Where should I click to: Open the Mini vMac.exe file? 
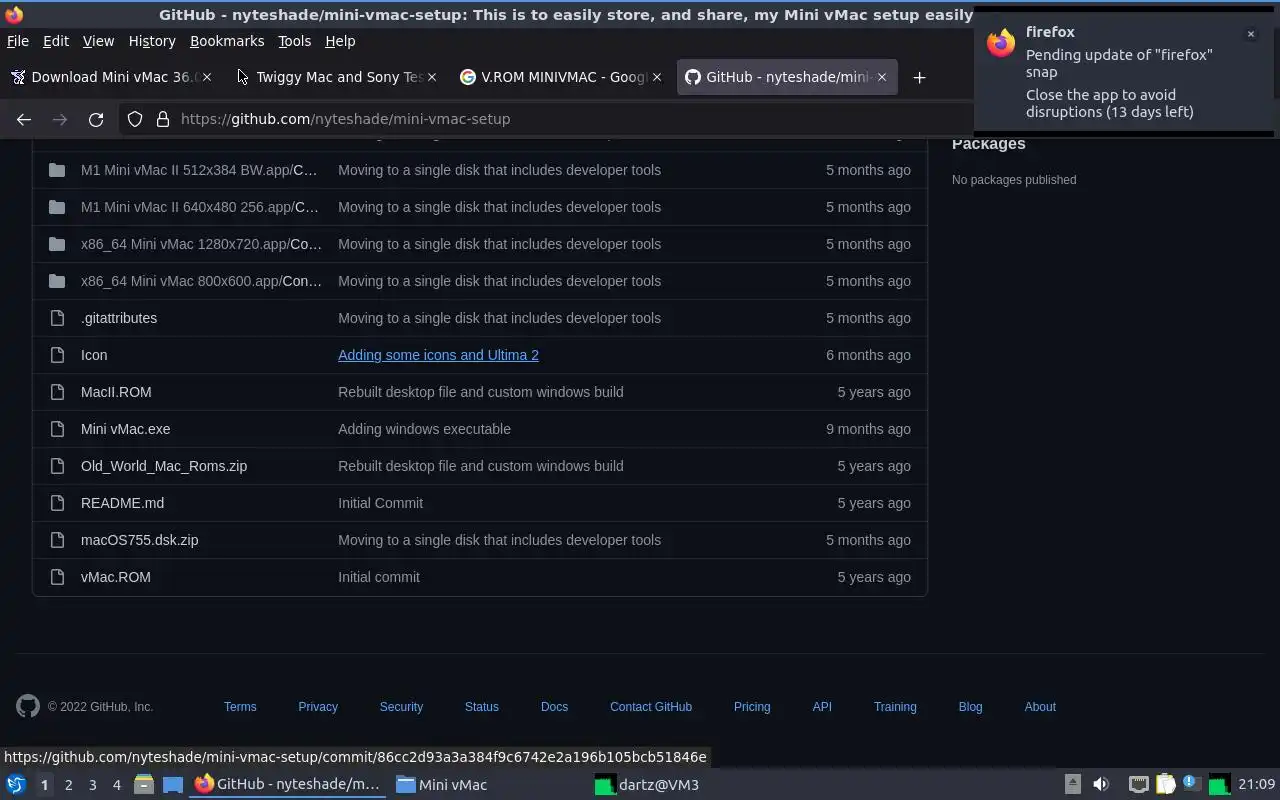[125, 429]
